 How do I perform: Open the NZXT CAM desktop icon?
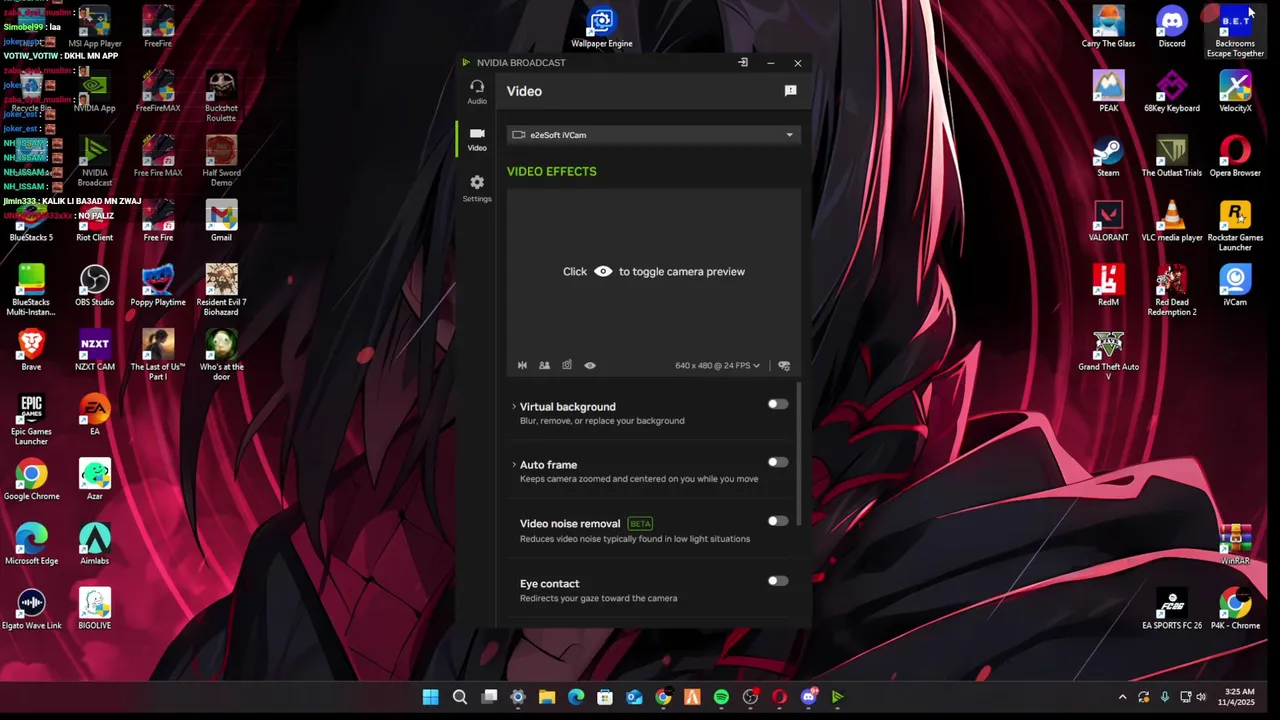(94, 351)
